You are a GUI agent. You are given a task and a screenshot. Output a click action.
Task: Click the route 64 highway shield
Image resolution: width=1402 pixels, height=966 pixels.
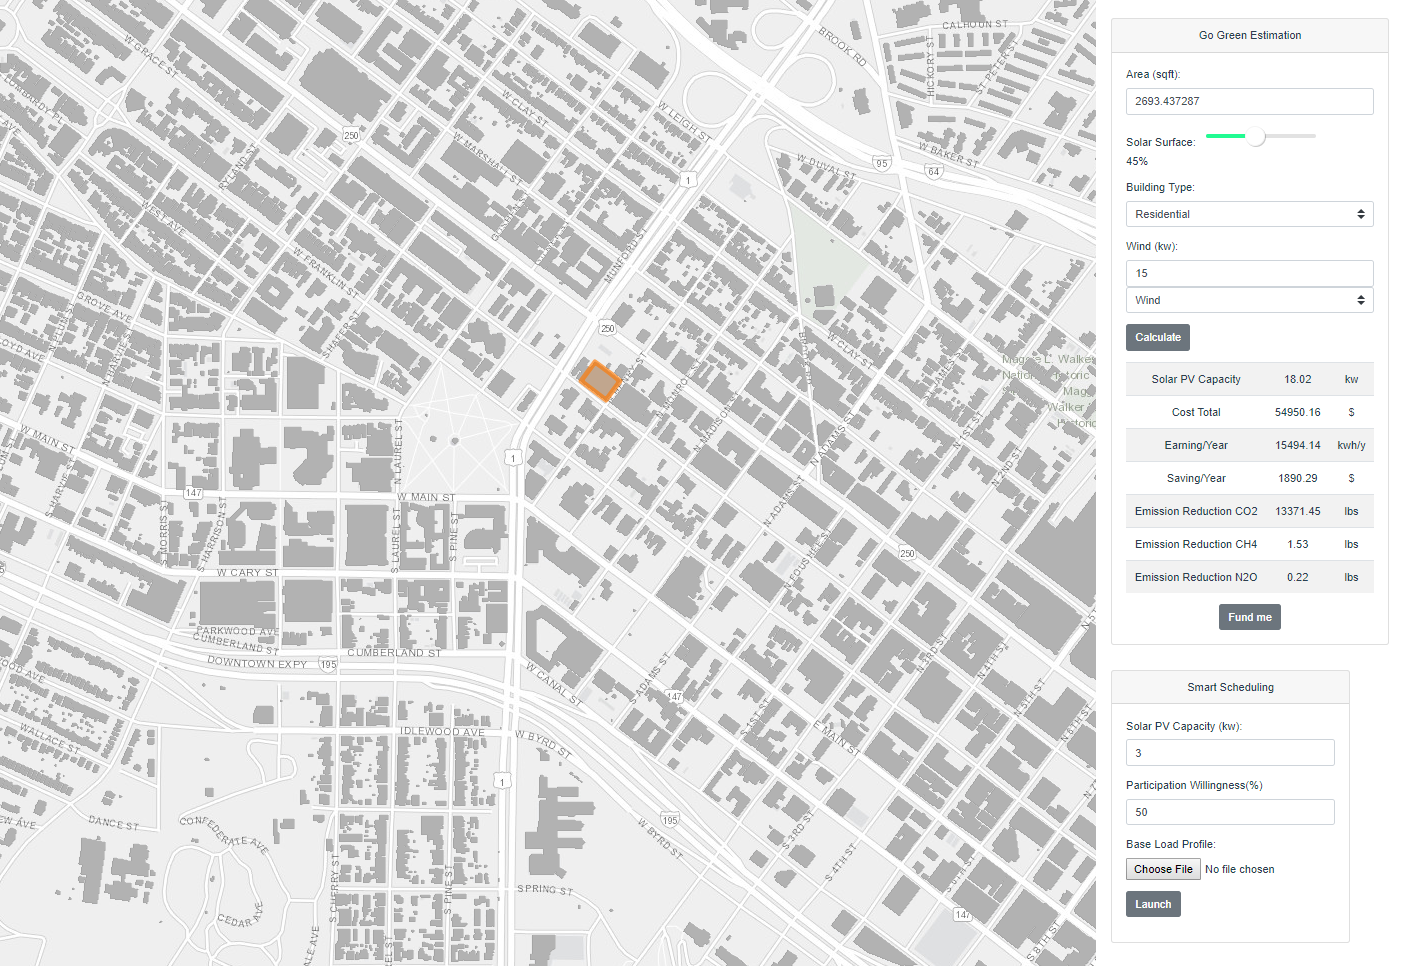(933, 171)
